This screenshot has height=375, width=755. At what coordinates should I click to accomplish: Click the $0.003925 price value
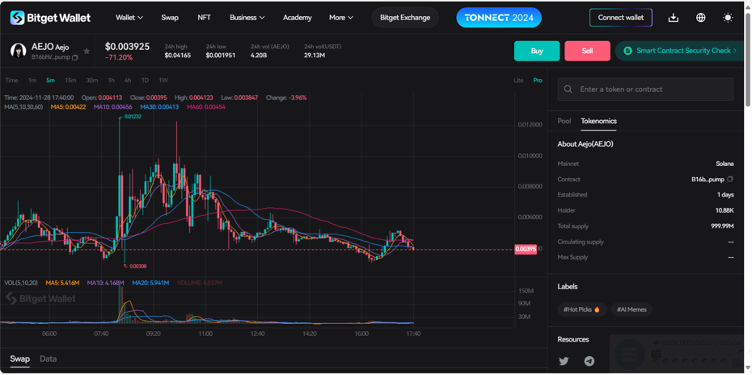point(127,47)
